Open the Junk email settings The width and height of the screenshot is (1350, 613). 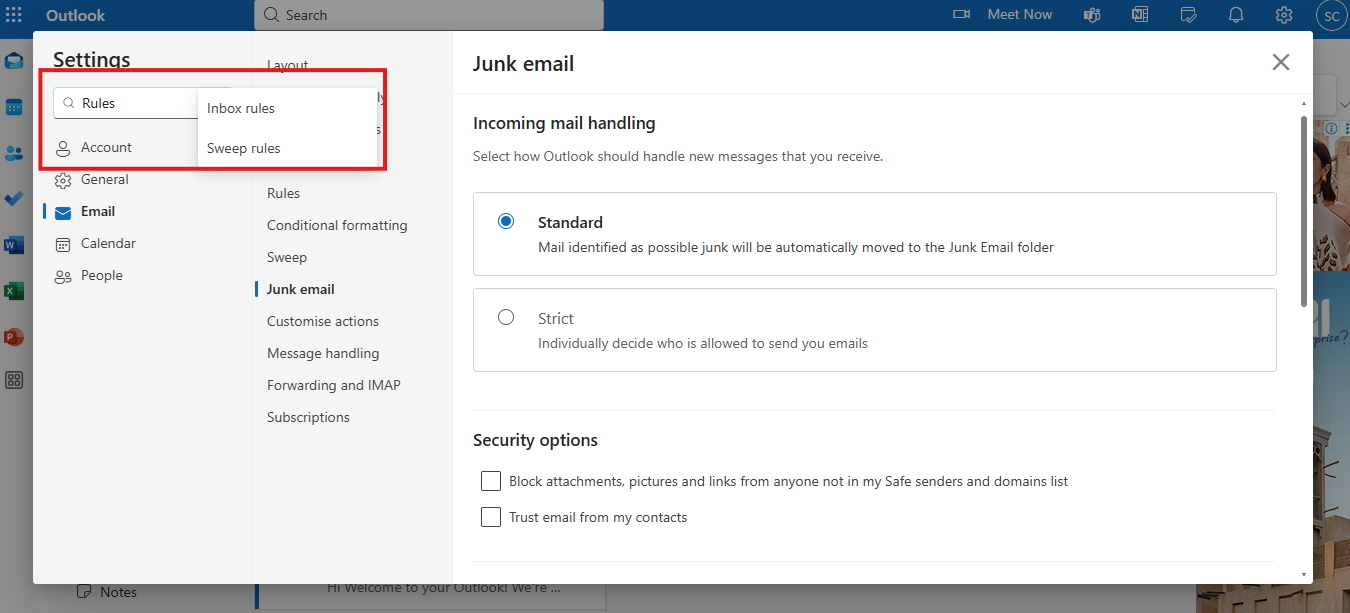click(301, 289)
